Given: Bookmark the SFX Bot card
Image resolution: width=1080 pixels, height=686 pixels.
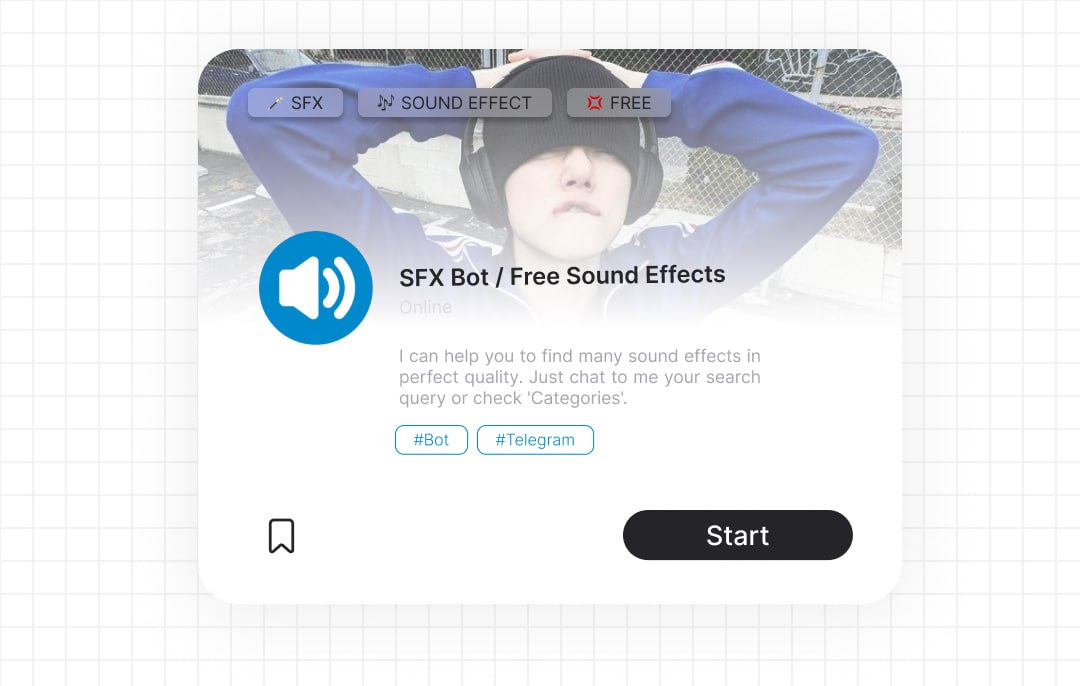Looking at the screenshot, I should pyautogui.click(x=281, y=536).
